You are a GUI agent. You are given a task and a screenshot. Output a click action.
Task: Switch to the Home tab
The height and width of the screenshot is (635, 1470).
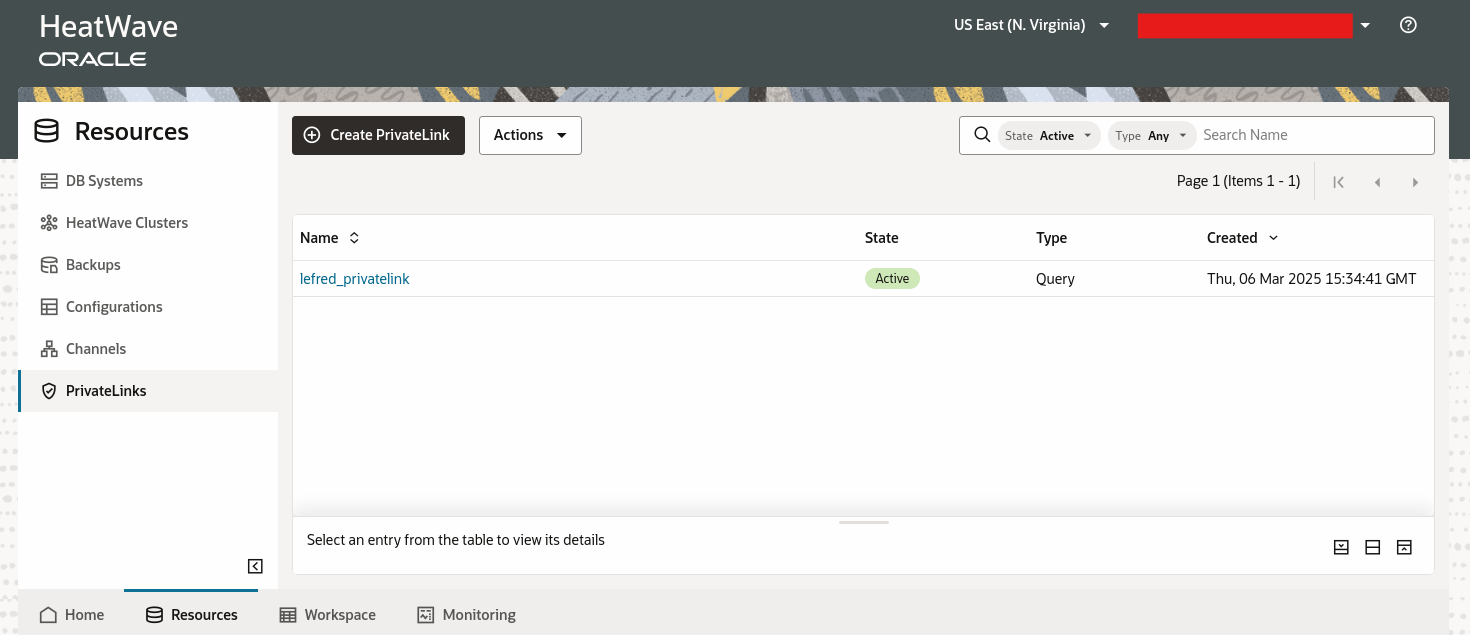72,615
